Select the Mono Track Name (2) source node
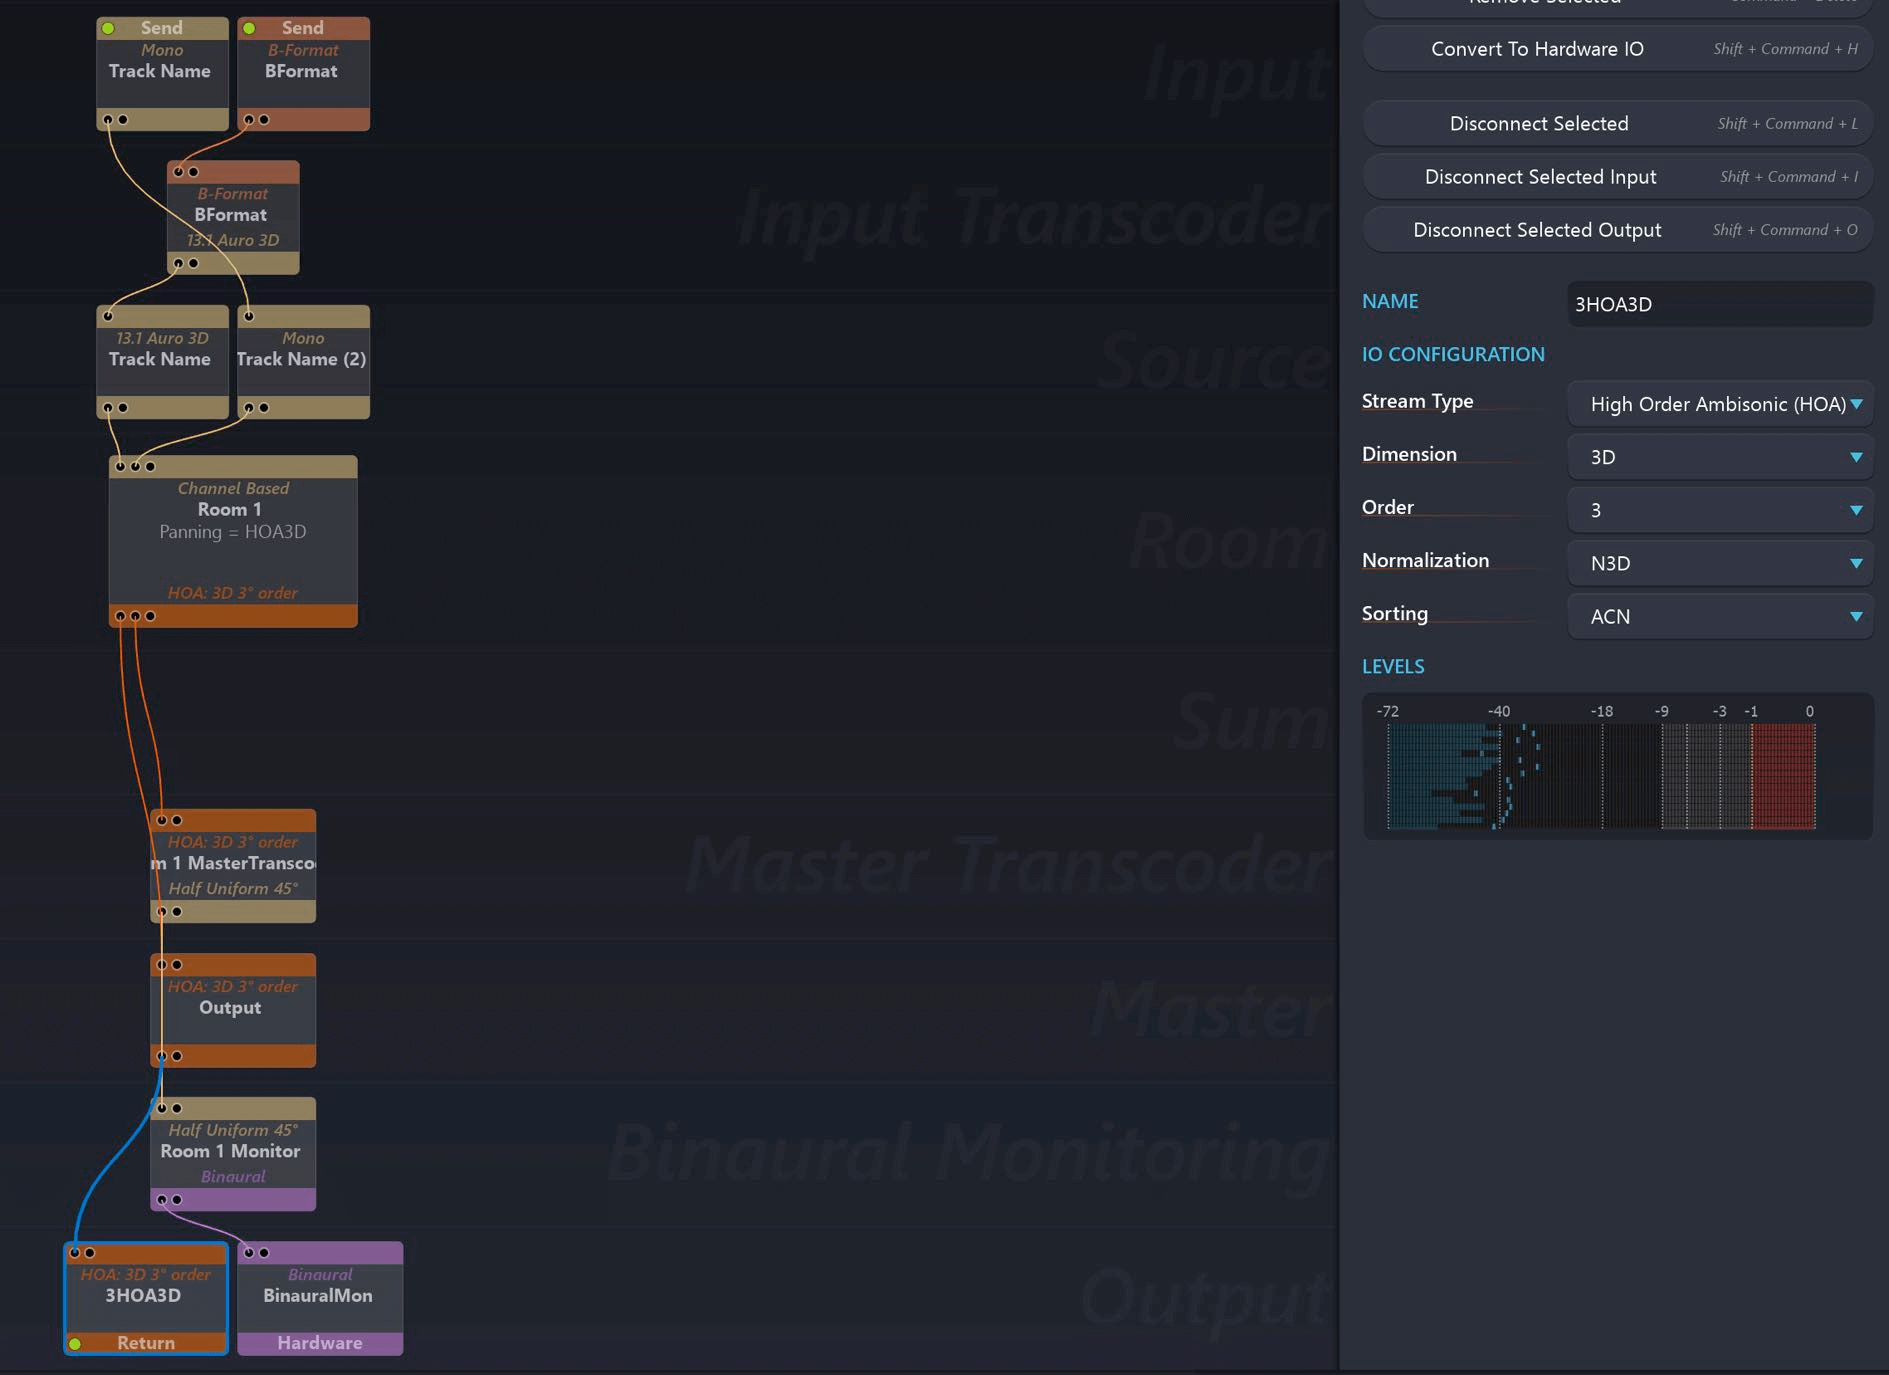The width and height of the screenshot is (1889, 1375). coord(303,360)
